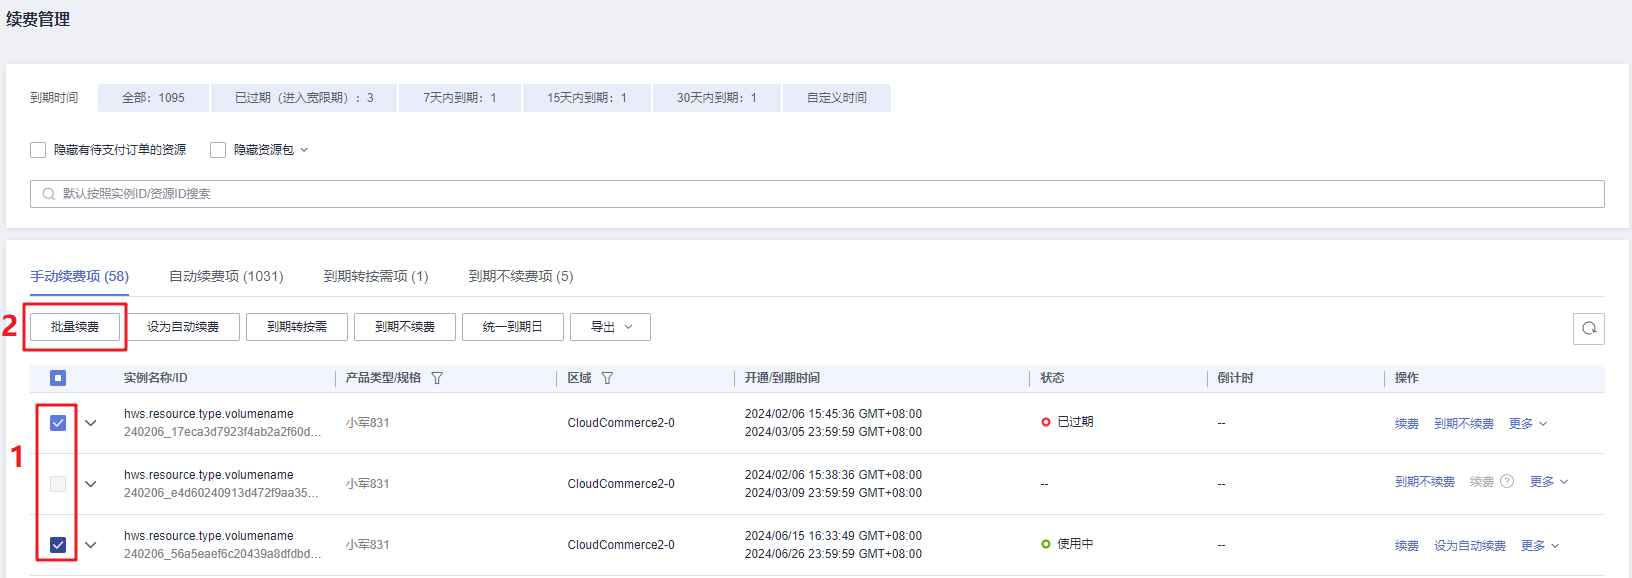Toggle the select-all checkbox in table header

point(58,378)
